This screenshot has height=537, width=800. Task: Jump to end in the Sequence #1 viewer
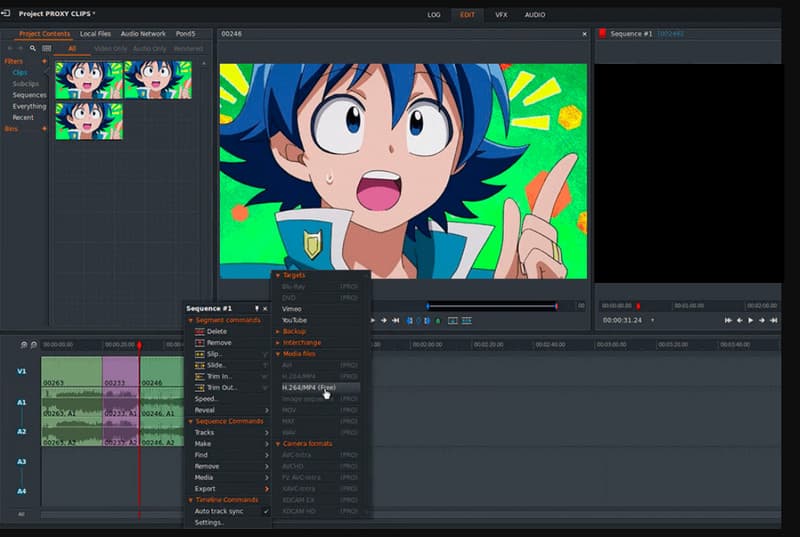(x=773, y=320)
